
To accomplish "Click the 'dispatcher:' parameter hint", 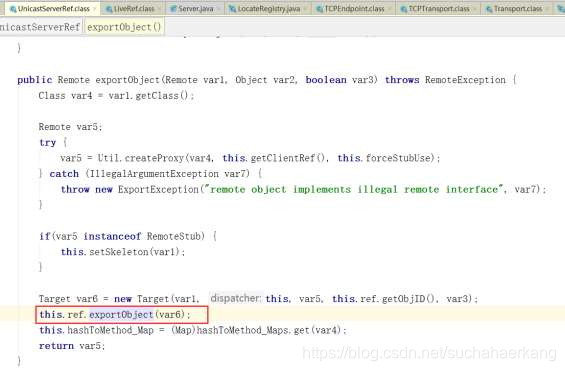I will 236,298.
